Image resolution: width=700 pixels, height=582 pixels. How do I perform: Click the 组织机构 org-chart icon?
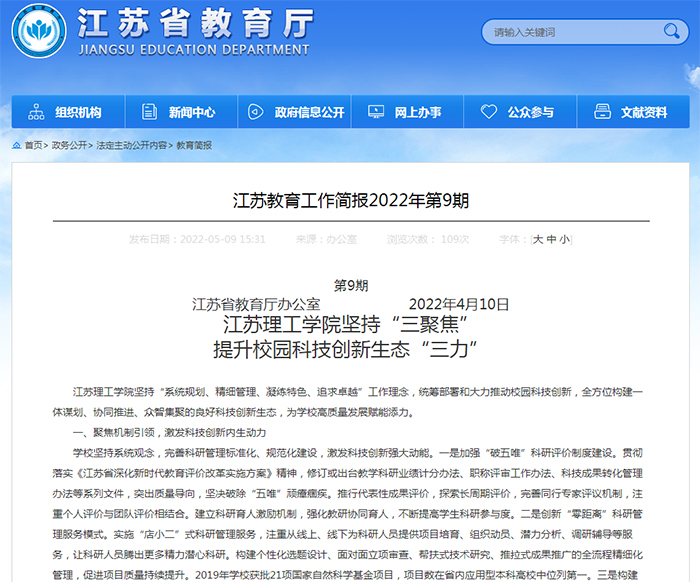coord(36,112)
